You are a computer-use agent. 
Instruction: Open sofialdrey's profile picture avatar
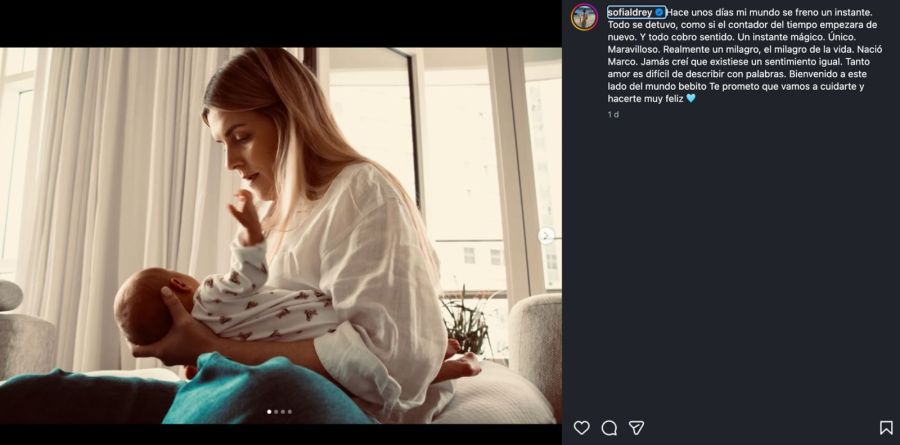click(x=584, y=17)
